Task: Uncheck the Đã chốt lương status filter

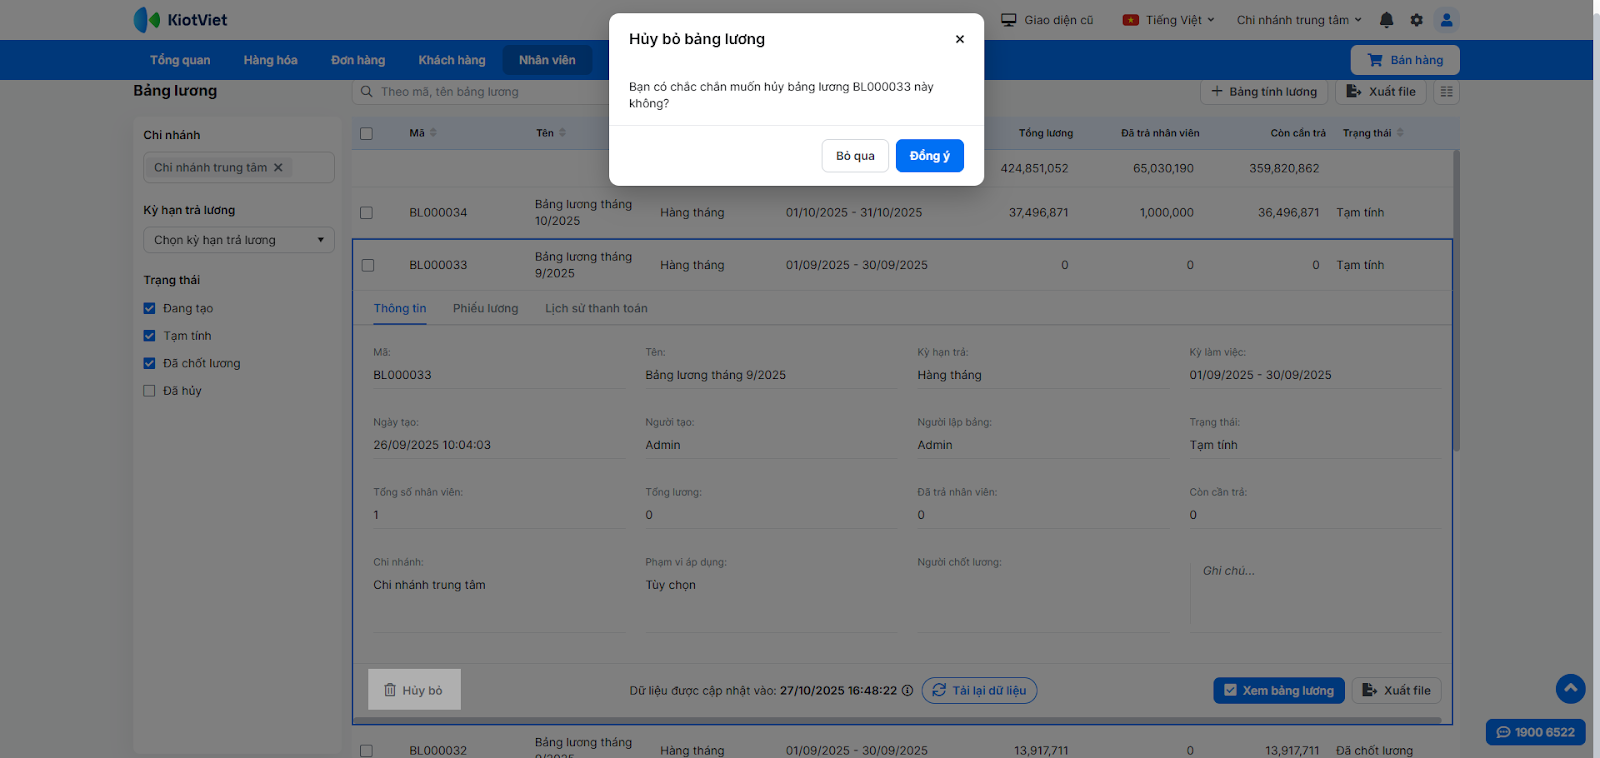Action: 149,364
